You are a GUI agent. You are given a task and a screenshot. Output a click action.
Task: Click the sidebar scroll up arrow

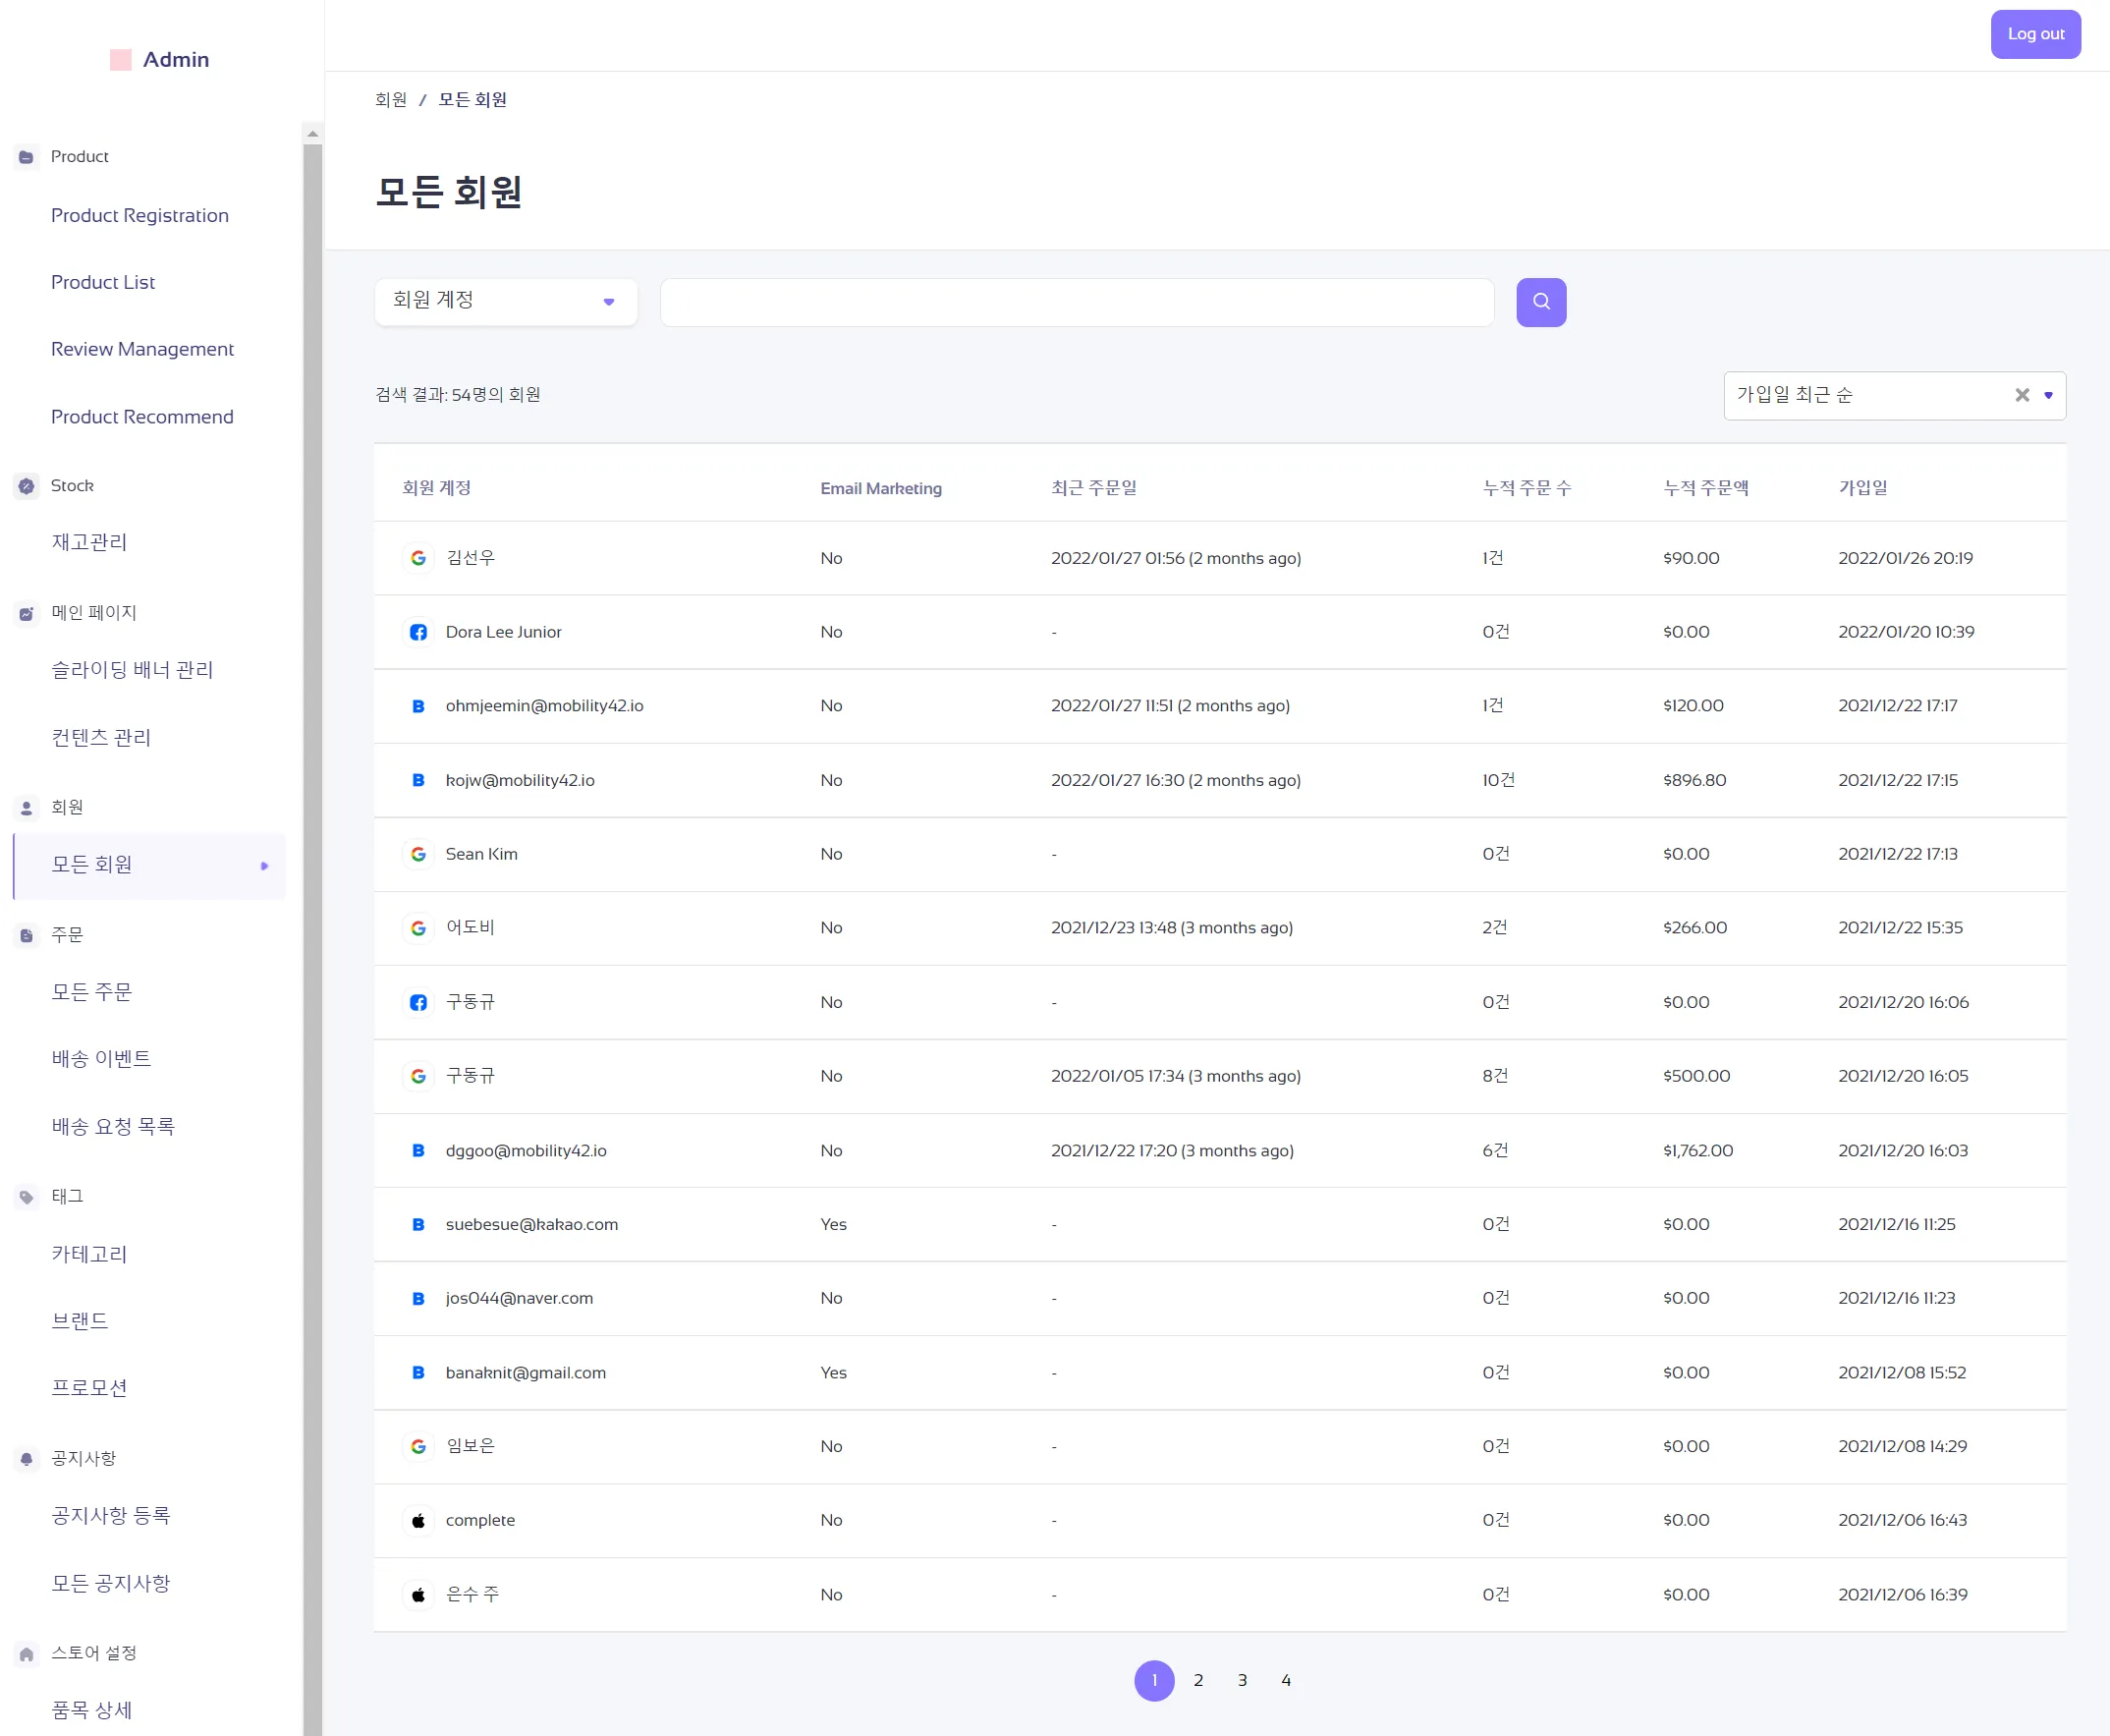tap(312, 133)
